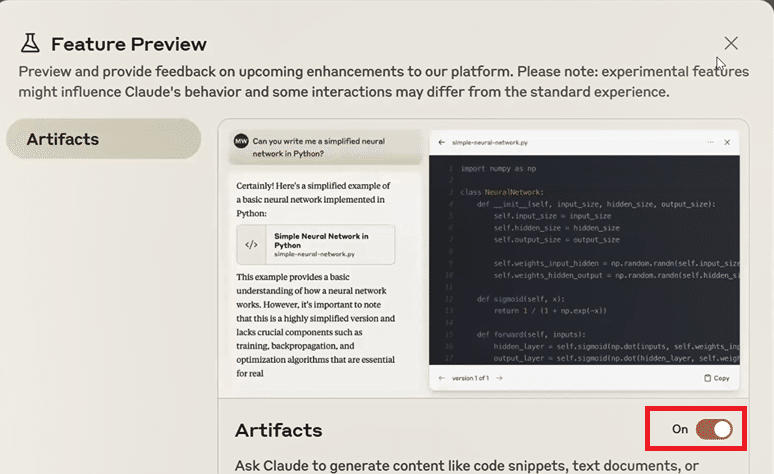Click the Feature Preview flask icon
Image resolution: width=774 pixels, height=474 pixels.
(30, 43)
